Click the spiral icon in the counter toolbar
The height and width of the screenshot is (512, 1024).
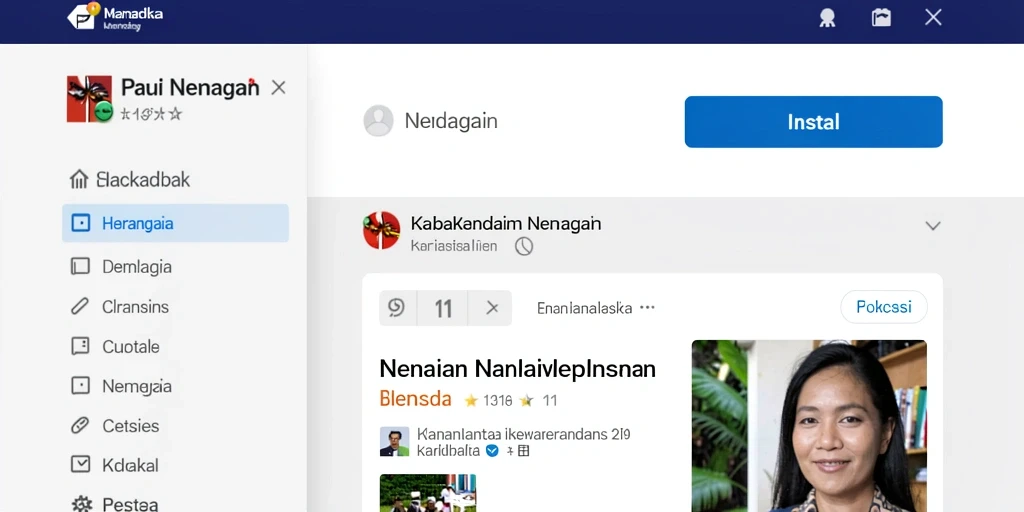[397, 308]
